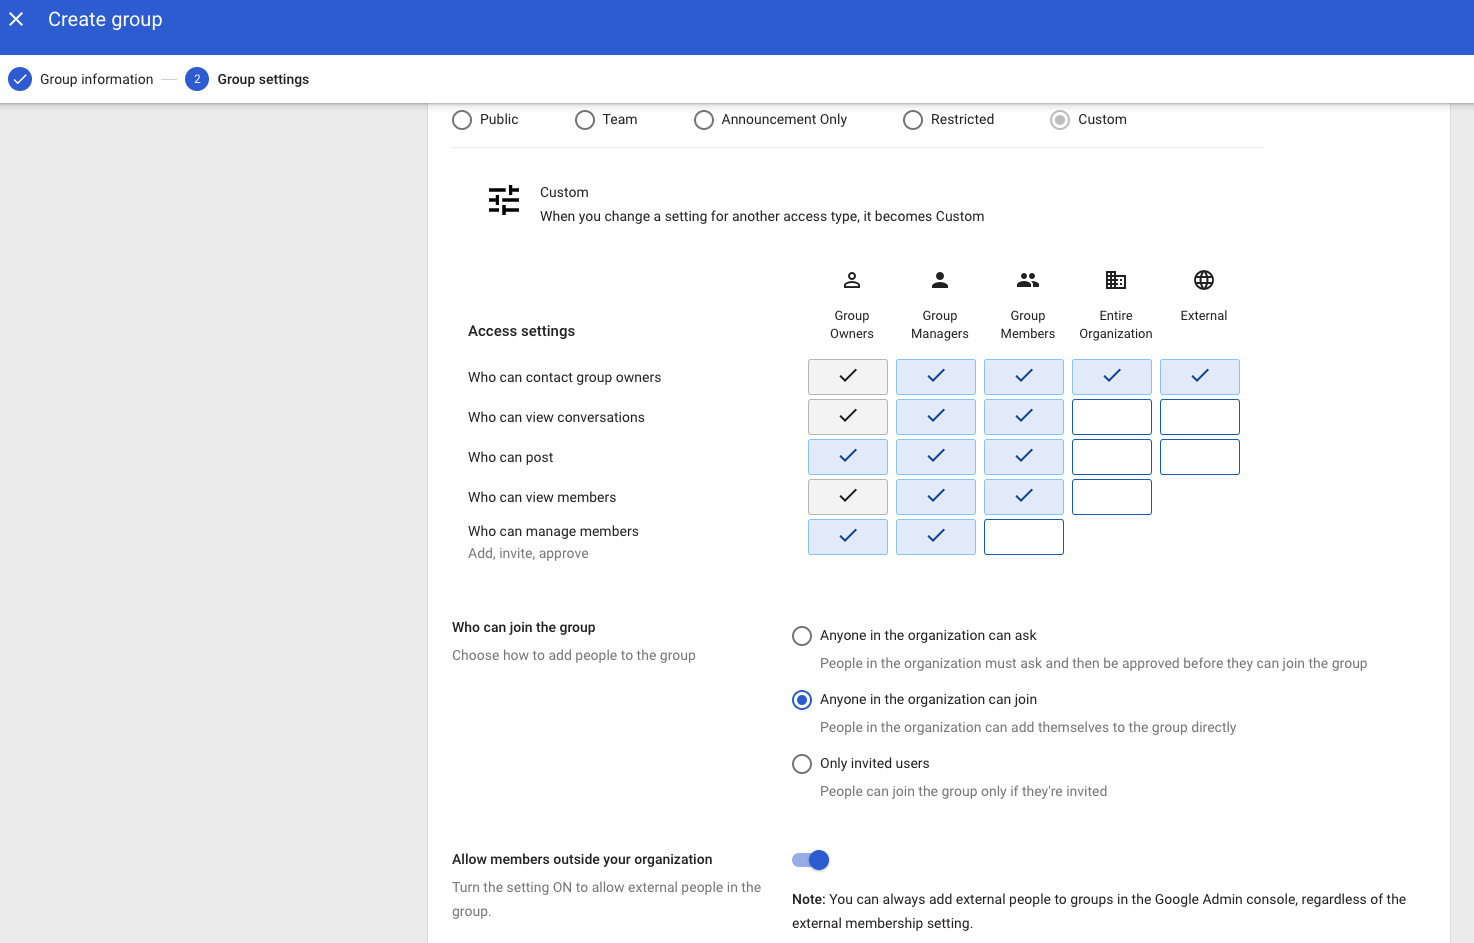Click the Group Managers person icon
The height and width of the screenshot is (943, 1474).
click(x=939, y=280)
